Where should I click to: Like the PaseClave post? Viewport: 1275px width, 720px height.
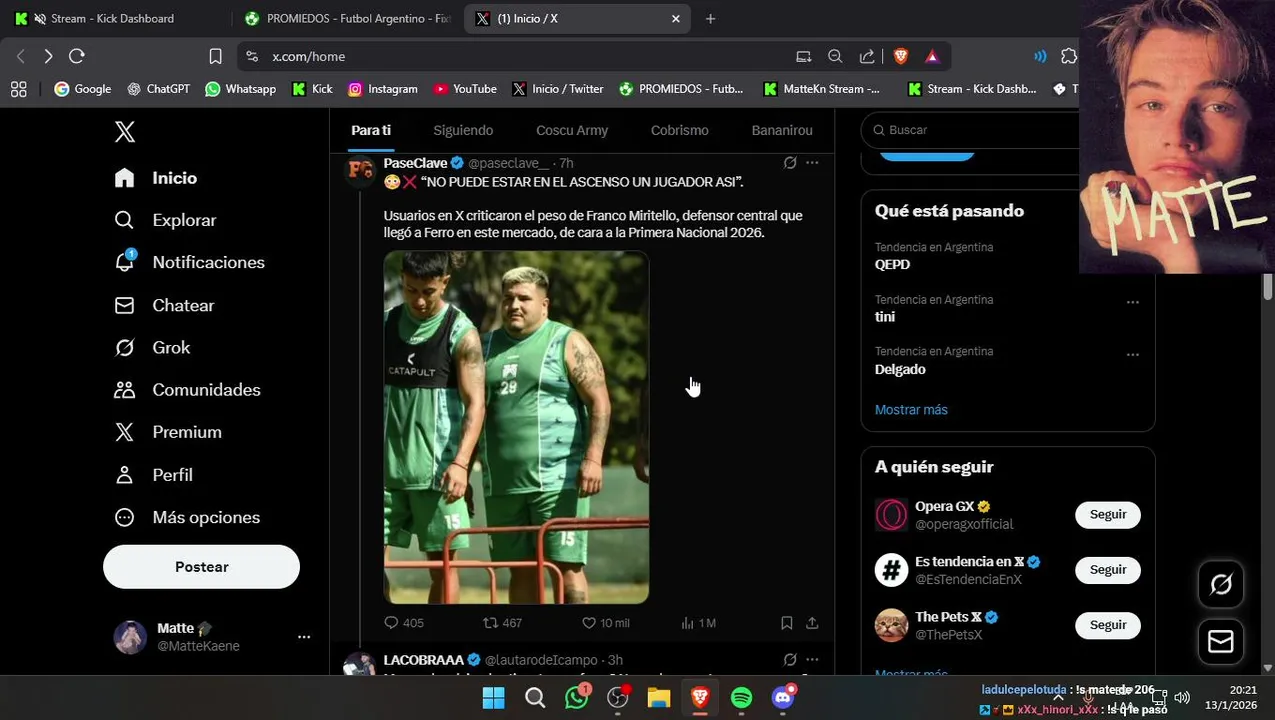tap(606, 623)
